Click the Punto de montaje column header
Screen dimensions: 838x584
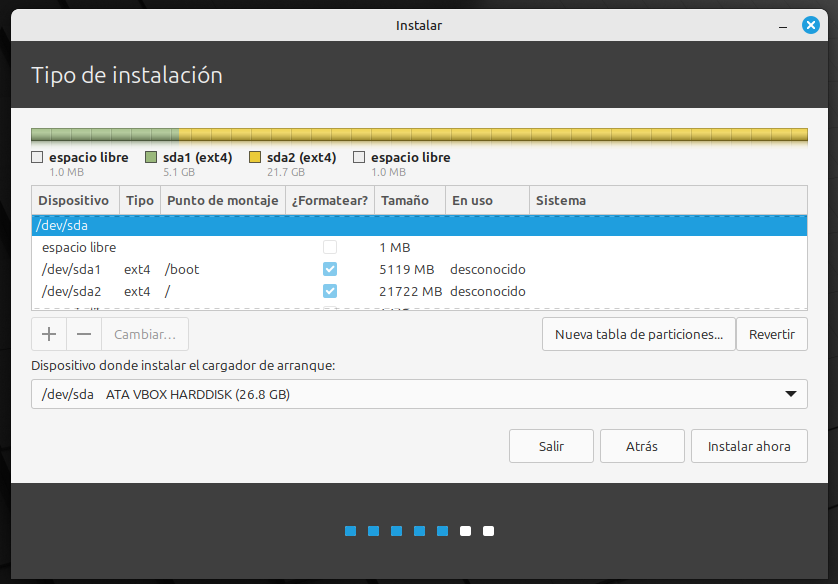pyautogui.click(x=222, y=200)
